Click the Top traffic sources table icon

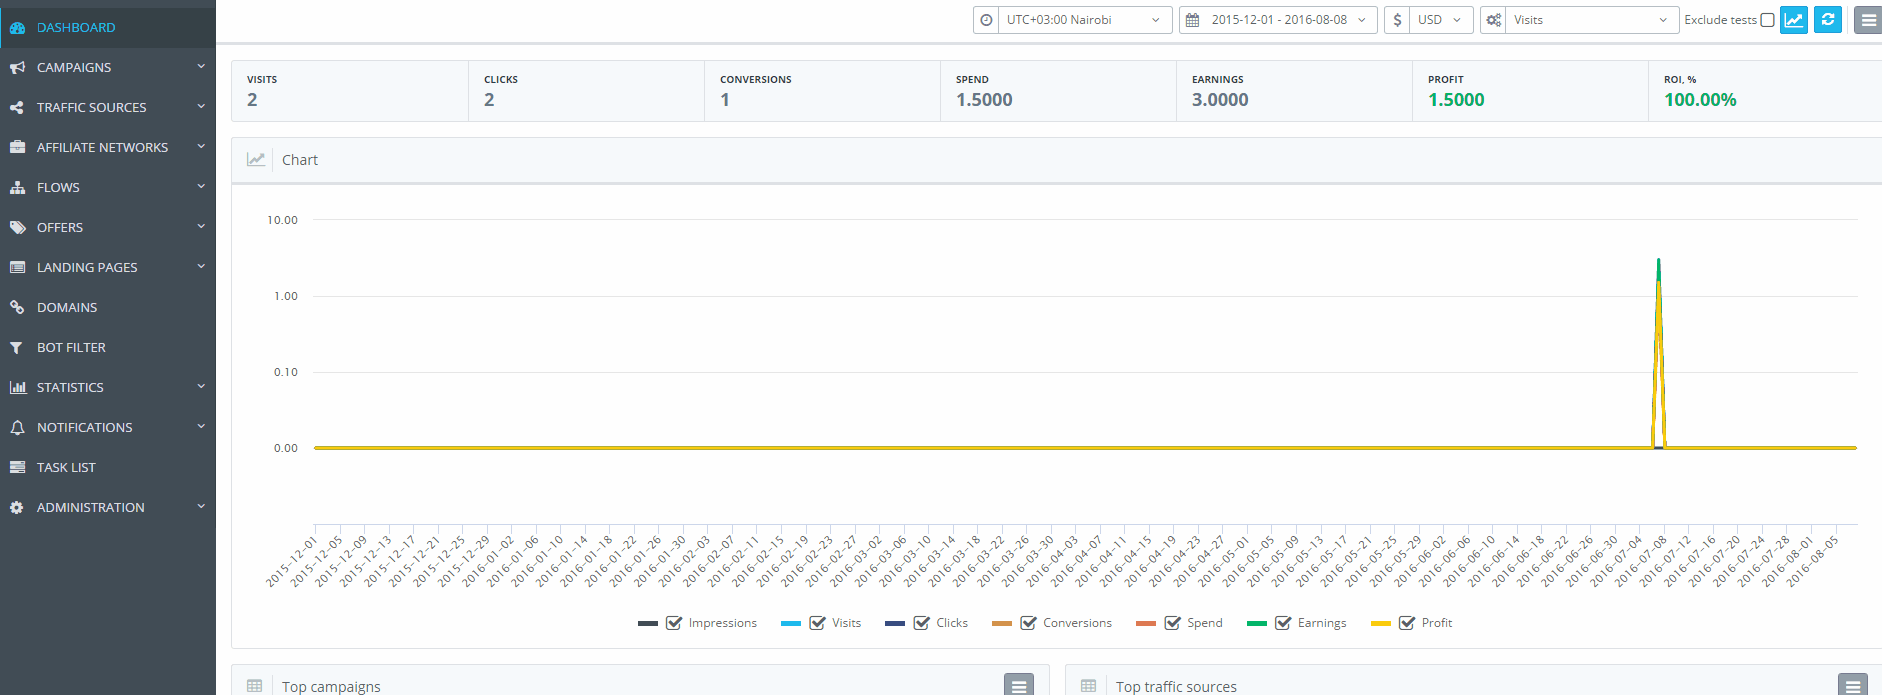point(1089,686)
